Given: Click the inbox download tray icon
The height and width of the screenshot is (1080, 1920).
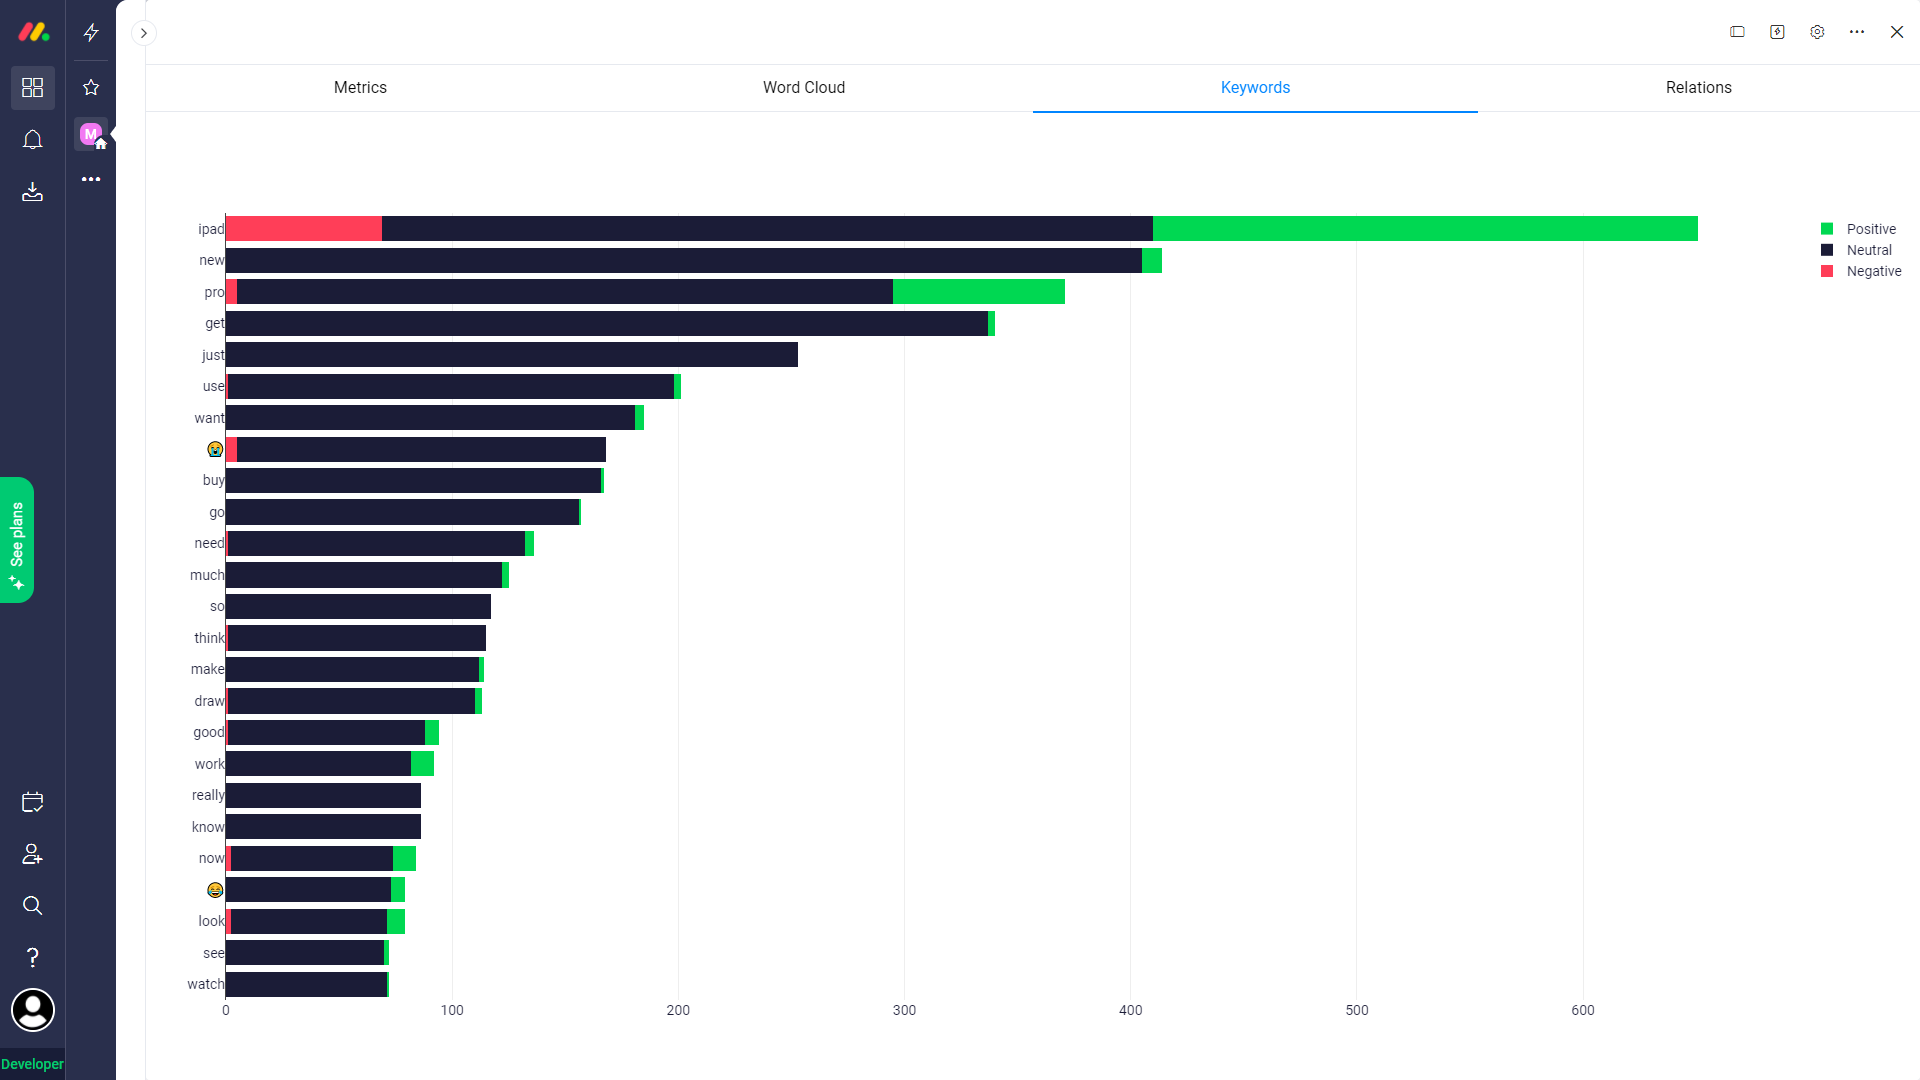Looking at the screenshot, I should pyautogui.click(x=32, y=192).
